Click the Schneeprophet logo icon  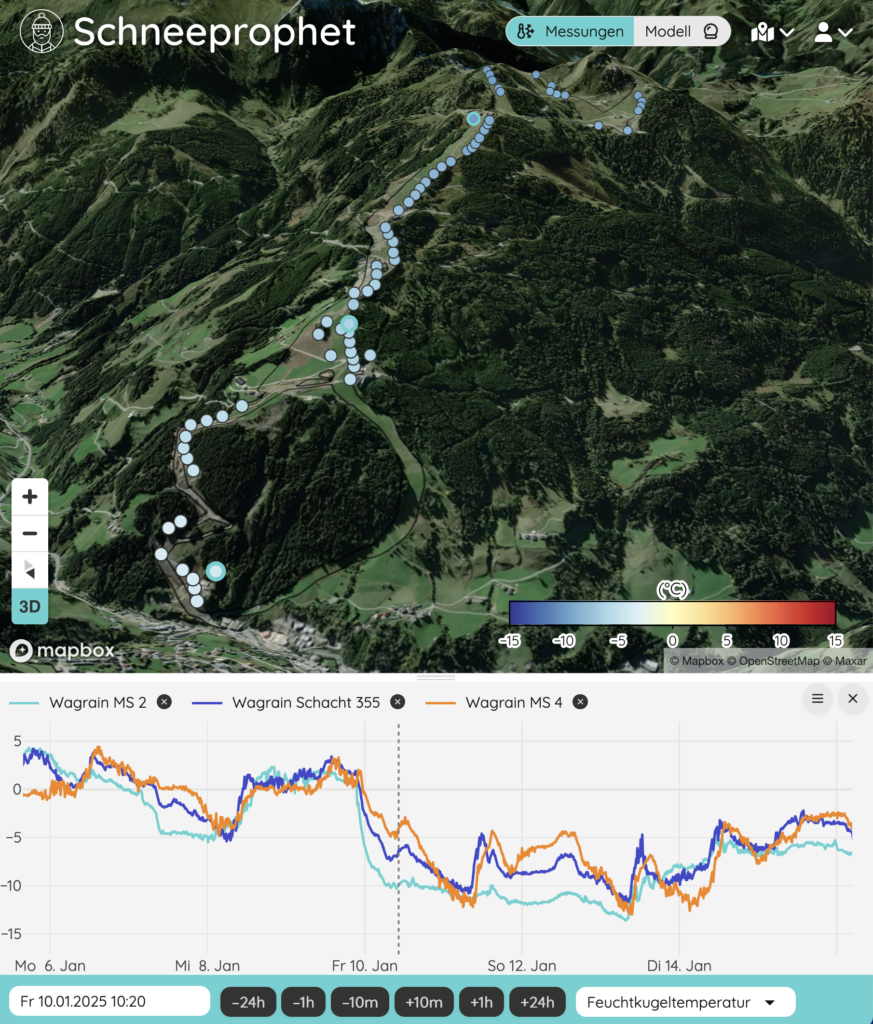41,32
